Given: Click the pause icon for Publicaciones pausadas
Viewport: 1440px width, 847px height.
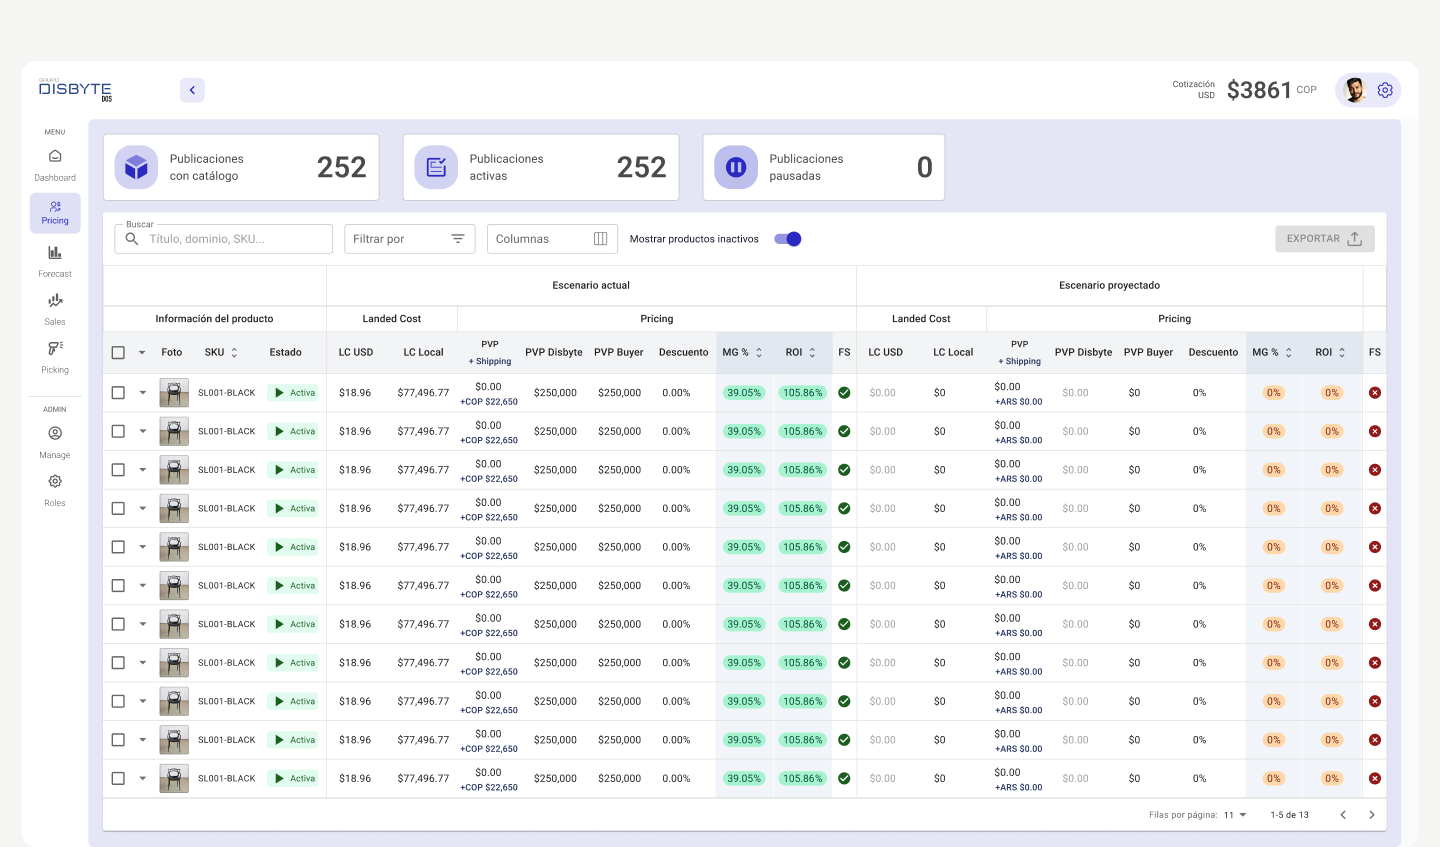Looking at the screenshot, I should pos(736,167).
